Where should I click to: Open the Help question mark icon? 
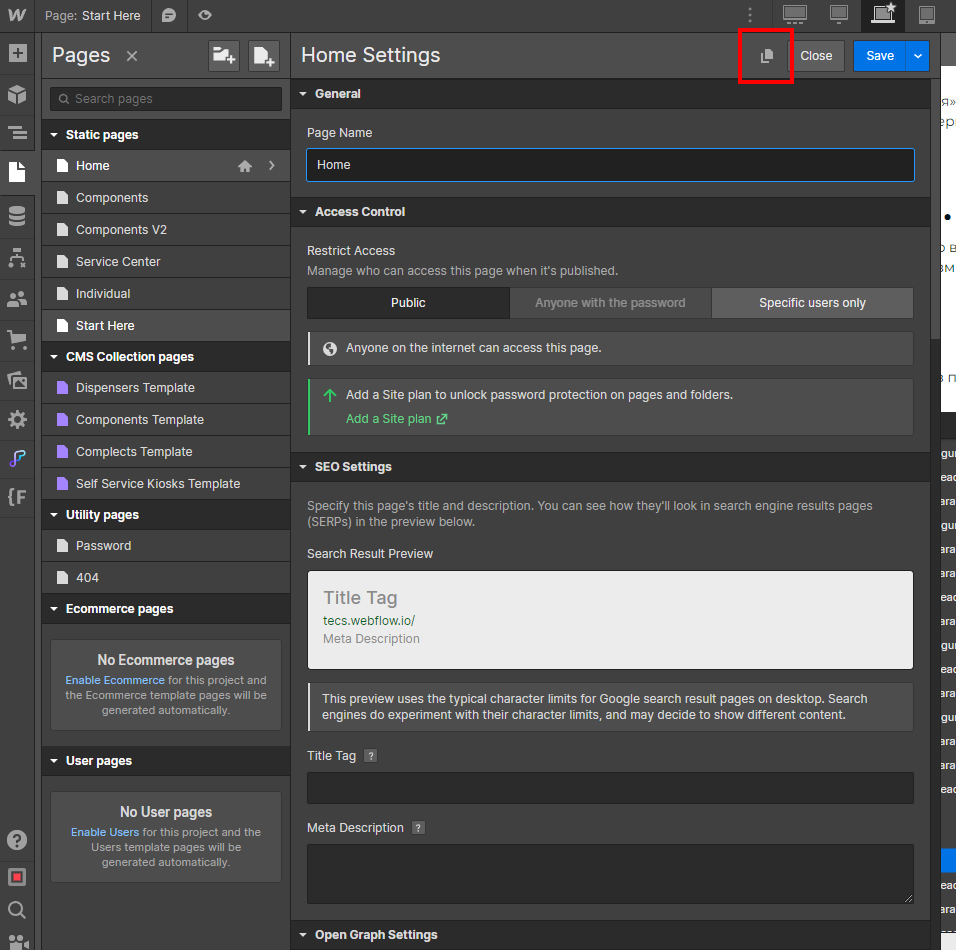[x=17, y=840]
